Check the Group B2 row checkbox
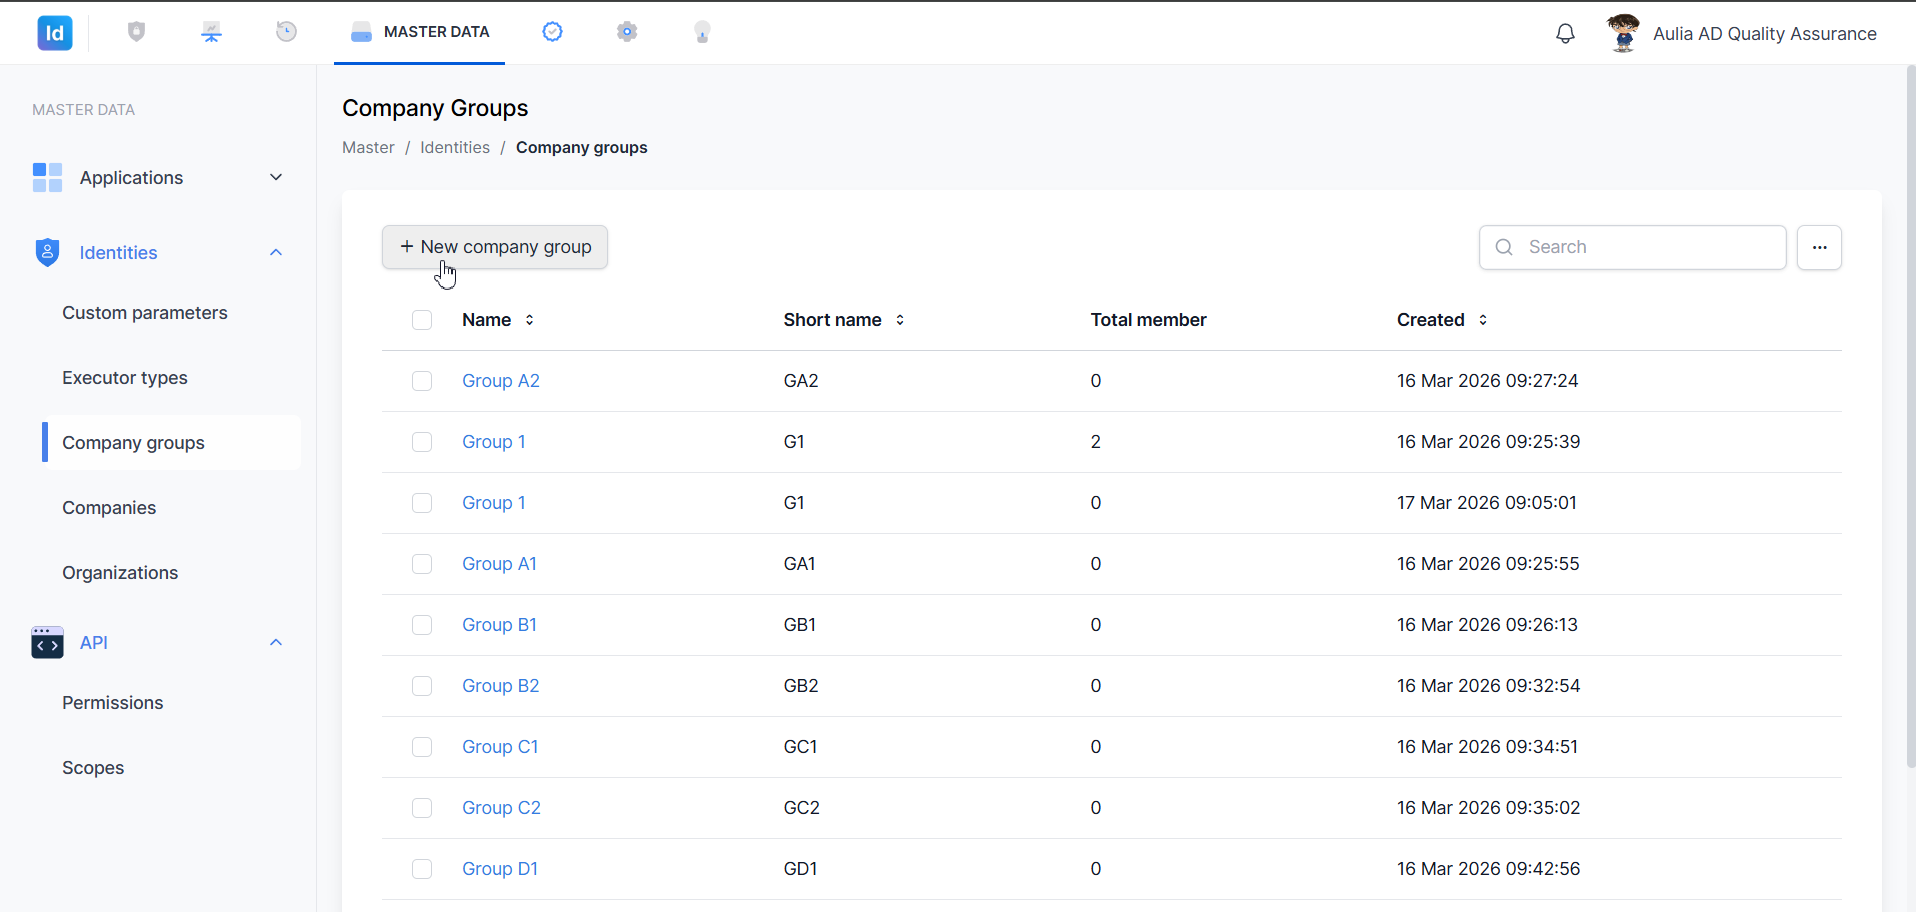Viewport: 1916px width, 912px height. pos(422,686)
